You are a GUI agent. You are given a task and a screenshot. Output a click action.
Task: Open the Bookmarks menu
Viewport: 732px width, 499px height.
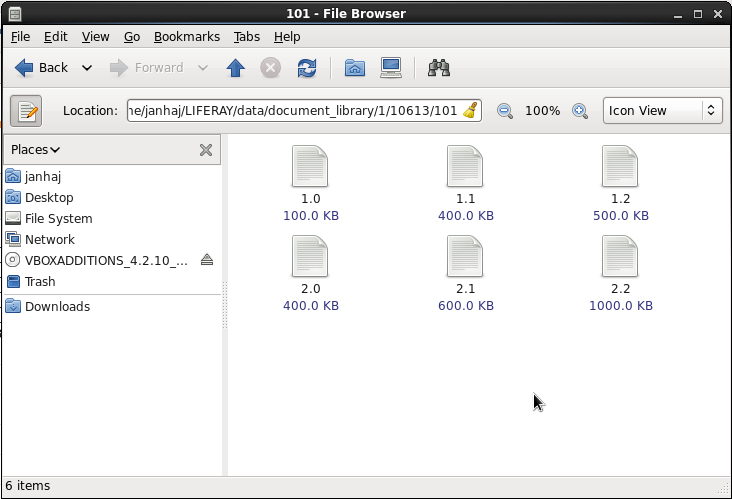point(187,37)
